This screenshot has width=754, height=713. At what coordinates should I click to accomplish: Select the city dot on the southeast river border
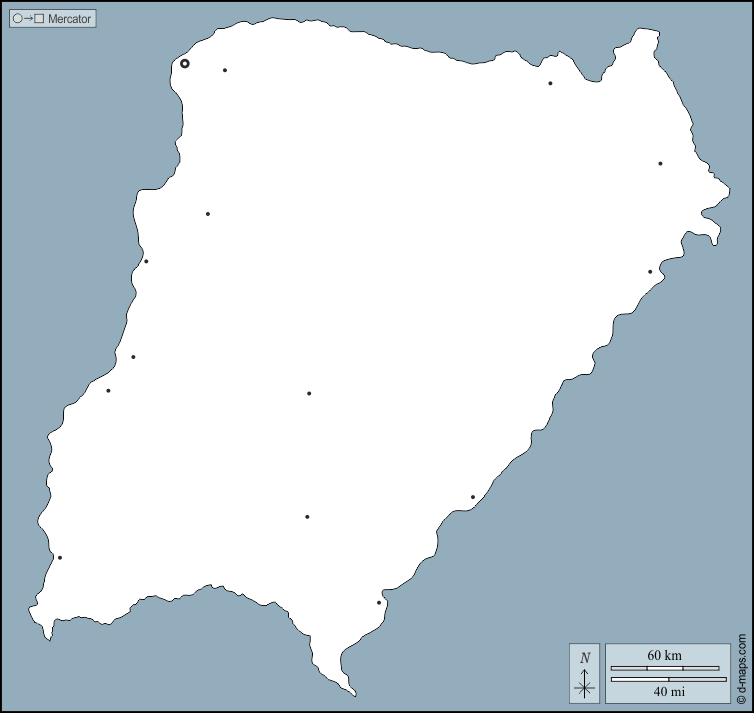(x=473, y=497)
